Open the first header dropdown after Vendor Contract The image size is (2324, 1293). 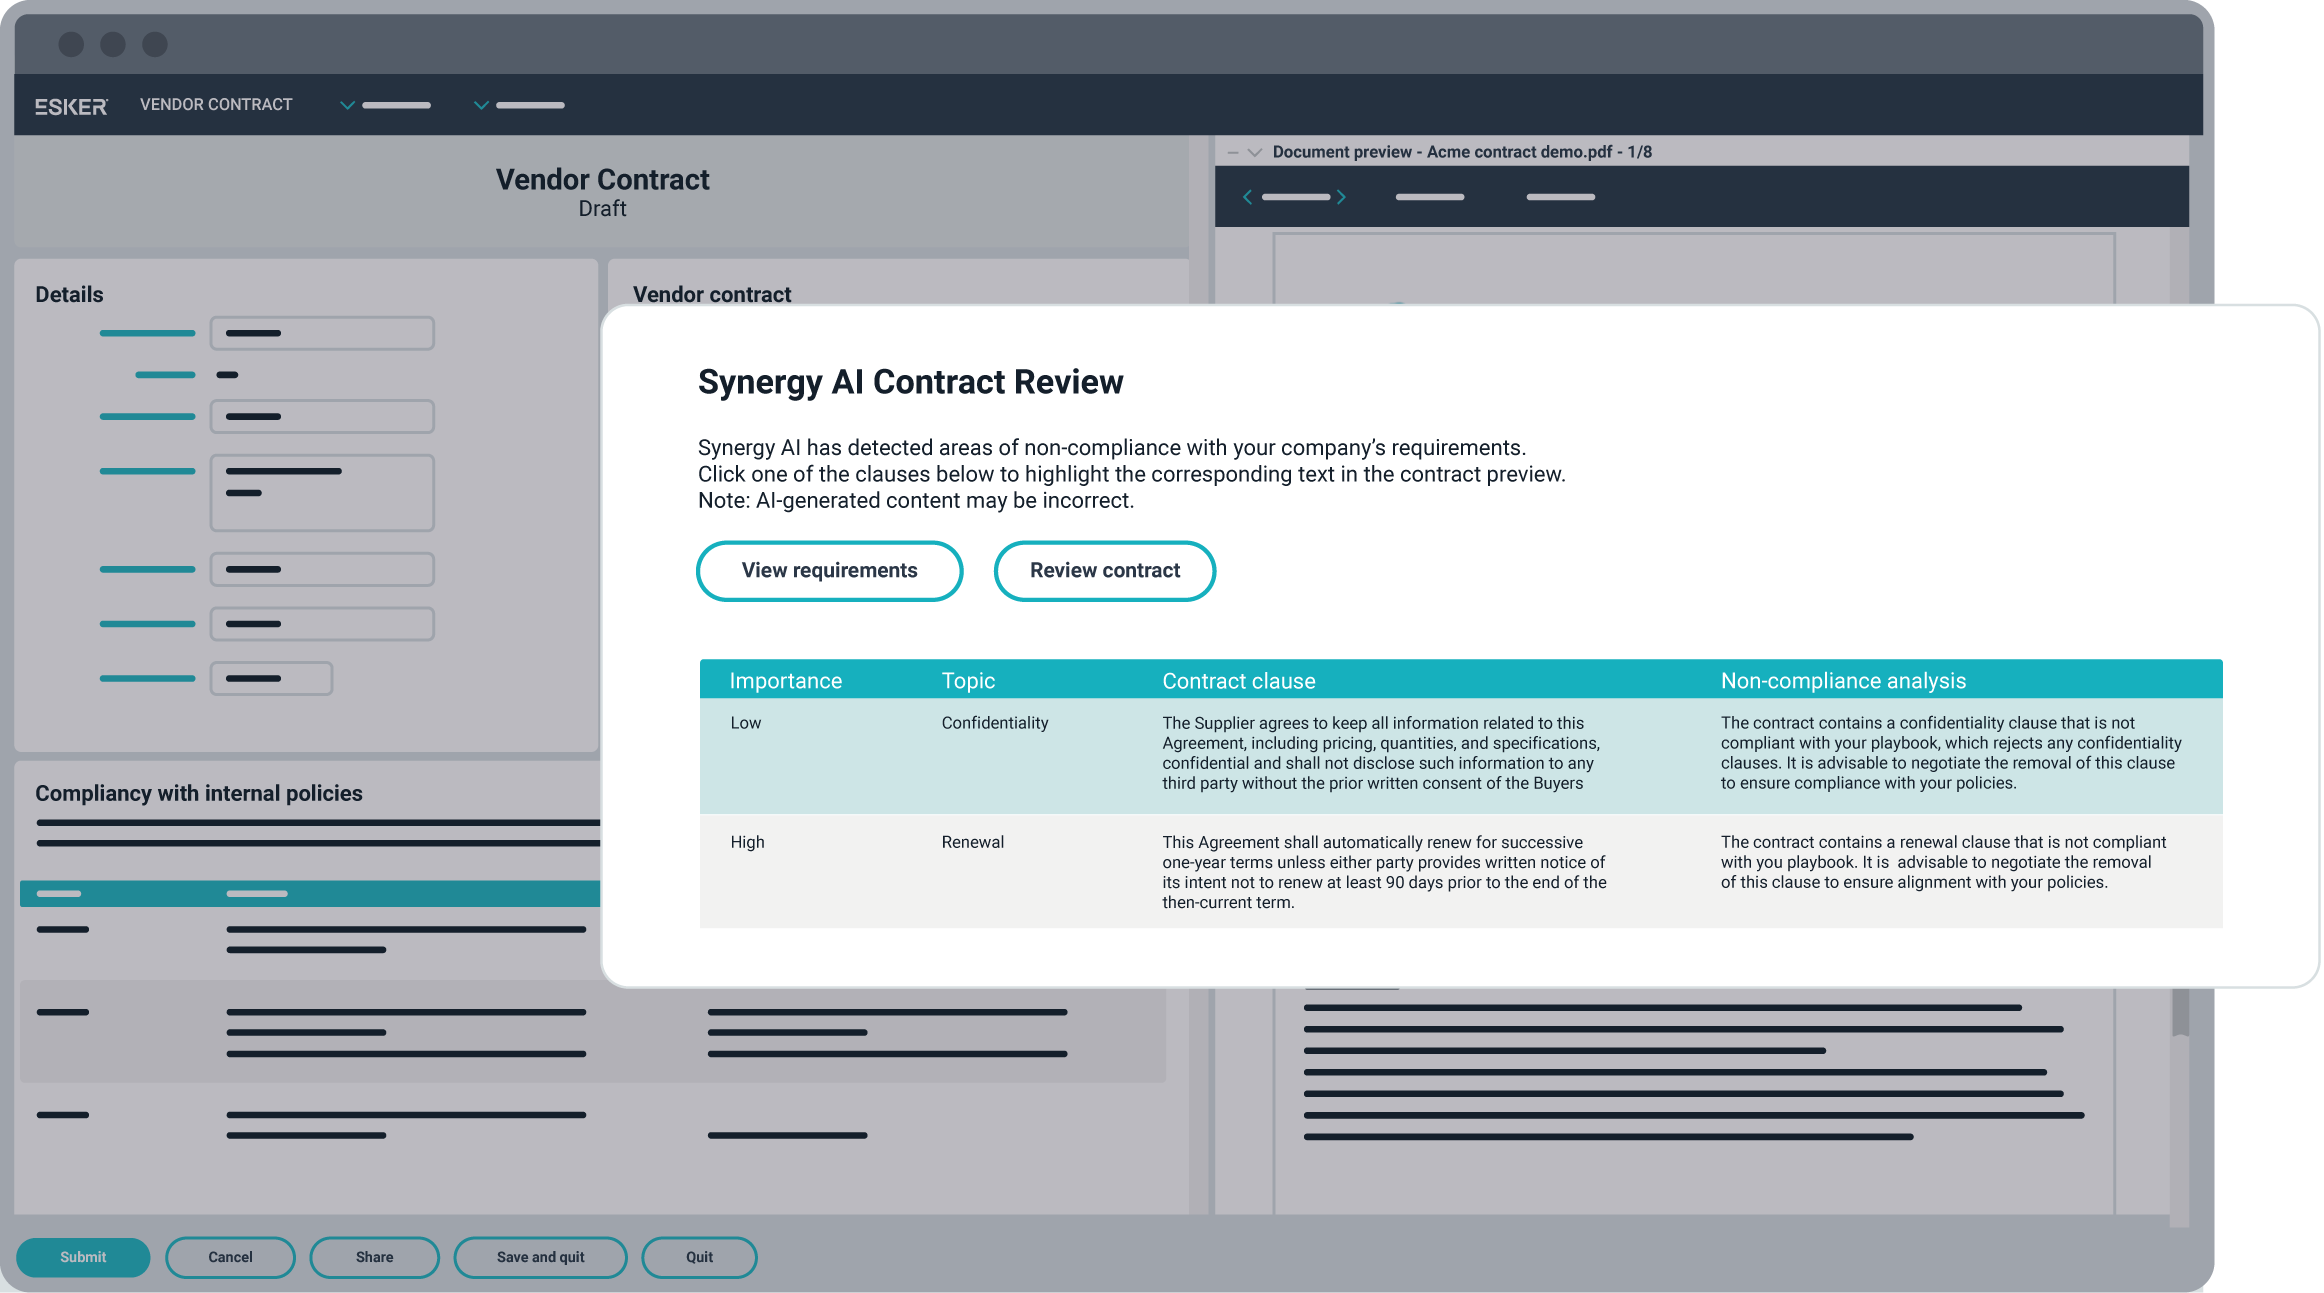(x=347, y=105)
